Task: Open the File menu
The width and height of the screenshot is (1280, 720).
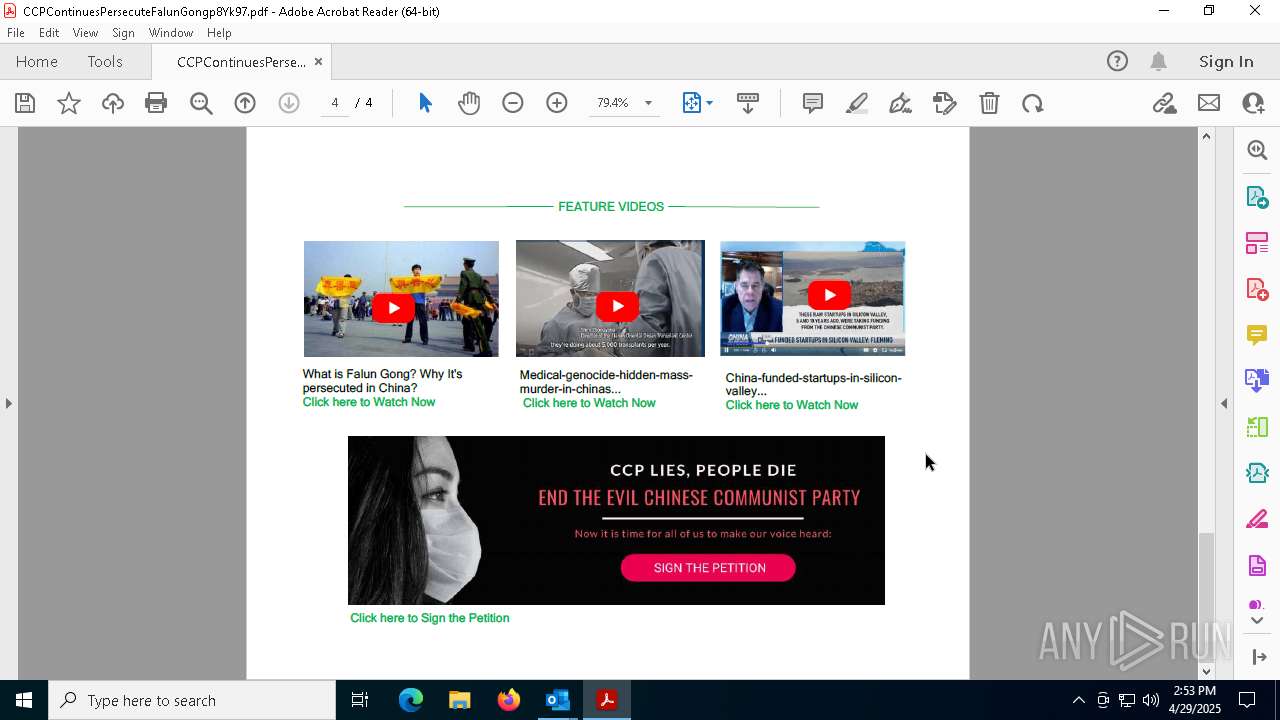Action: click(16, 33)
